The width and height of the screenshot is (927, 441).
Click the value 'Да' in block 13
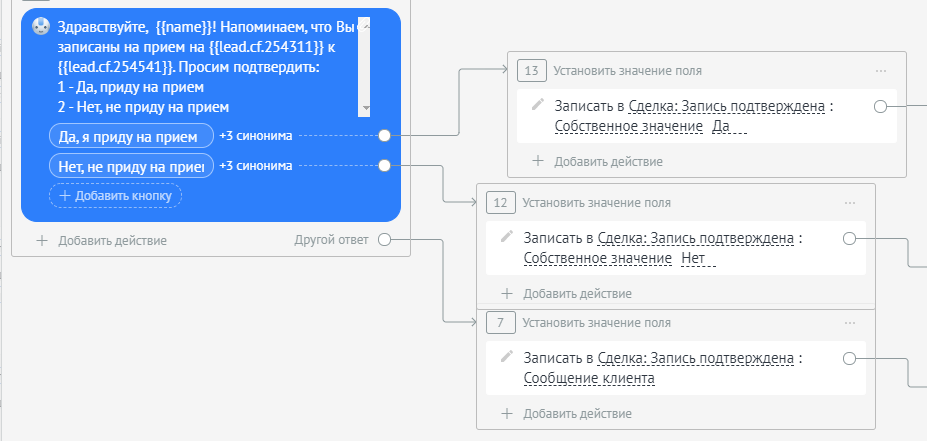(x=730, y=126)
